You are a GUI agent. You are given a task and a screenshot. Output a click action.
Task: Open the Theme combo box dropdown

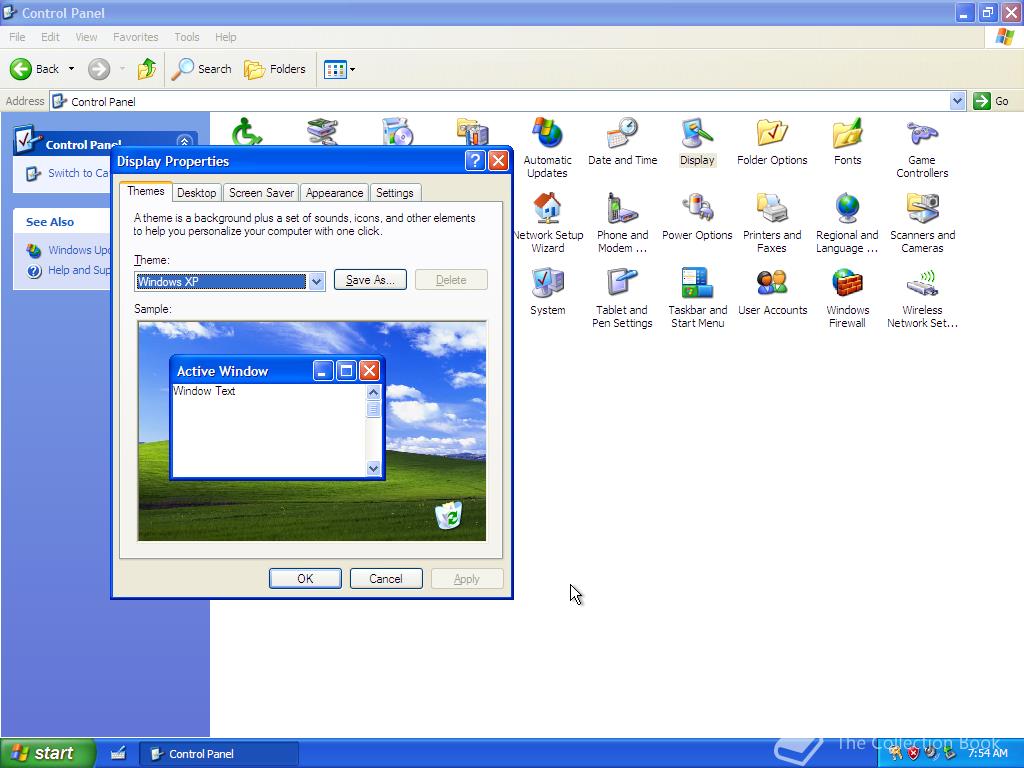tap(316, 281)
